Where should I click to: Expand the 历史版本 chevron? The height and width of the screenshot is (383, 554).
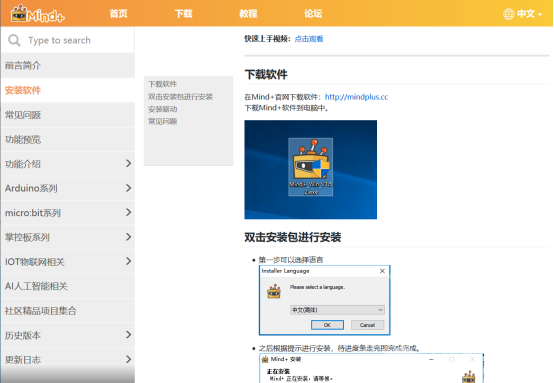pos(128,335)
